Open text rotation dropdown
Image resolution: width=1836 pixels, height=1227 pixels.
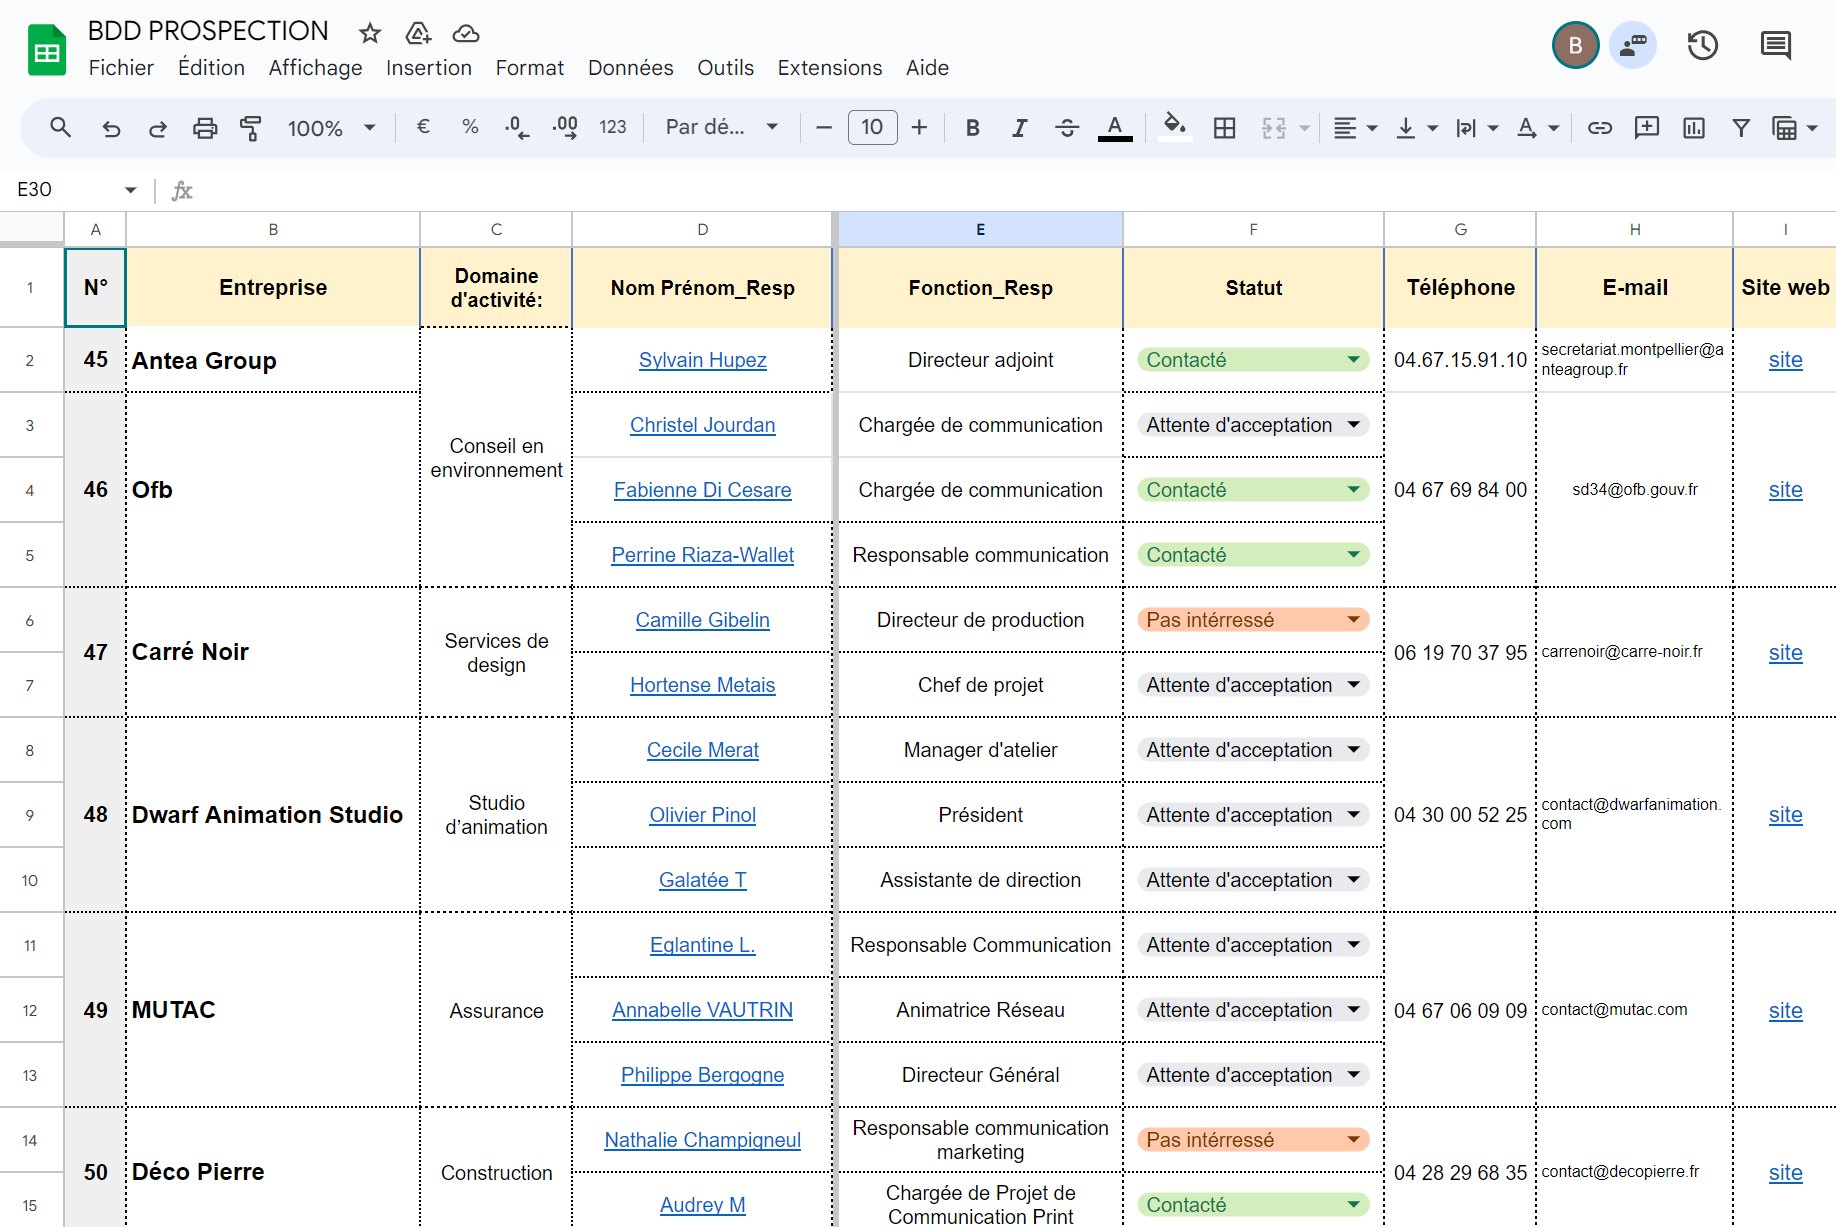(x=1538, y=128)
